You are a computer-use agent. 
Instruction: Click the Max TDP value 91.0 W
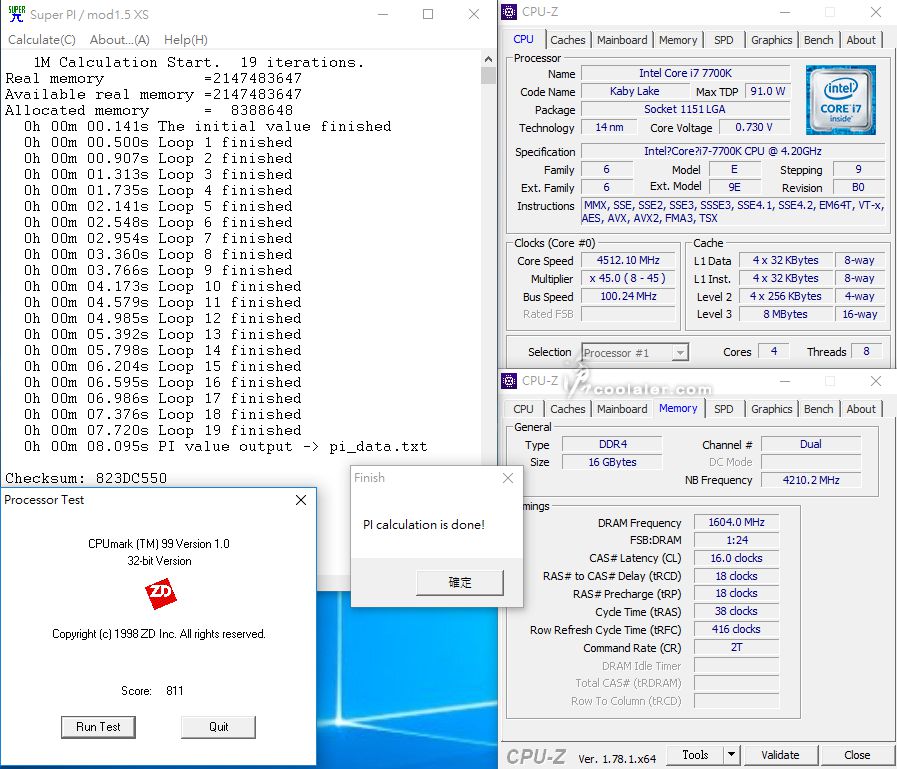[x=767, y=91]
